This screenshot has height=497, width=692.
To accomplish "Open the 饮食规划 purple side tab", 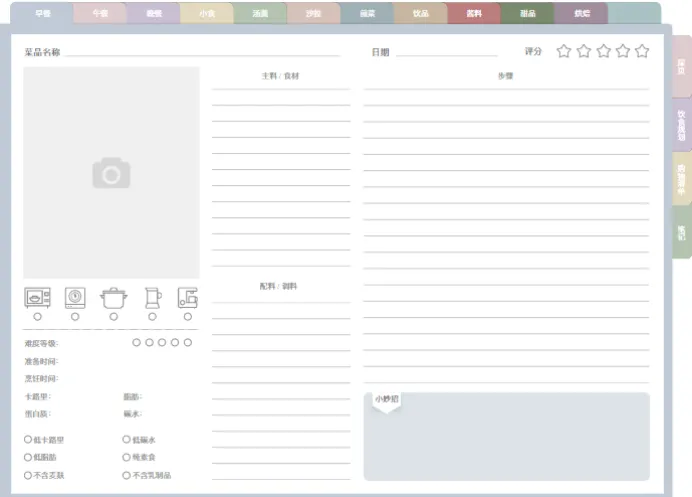I will (682, 125).
